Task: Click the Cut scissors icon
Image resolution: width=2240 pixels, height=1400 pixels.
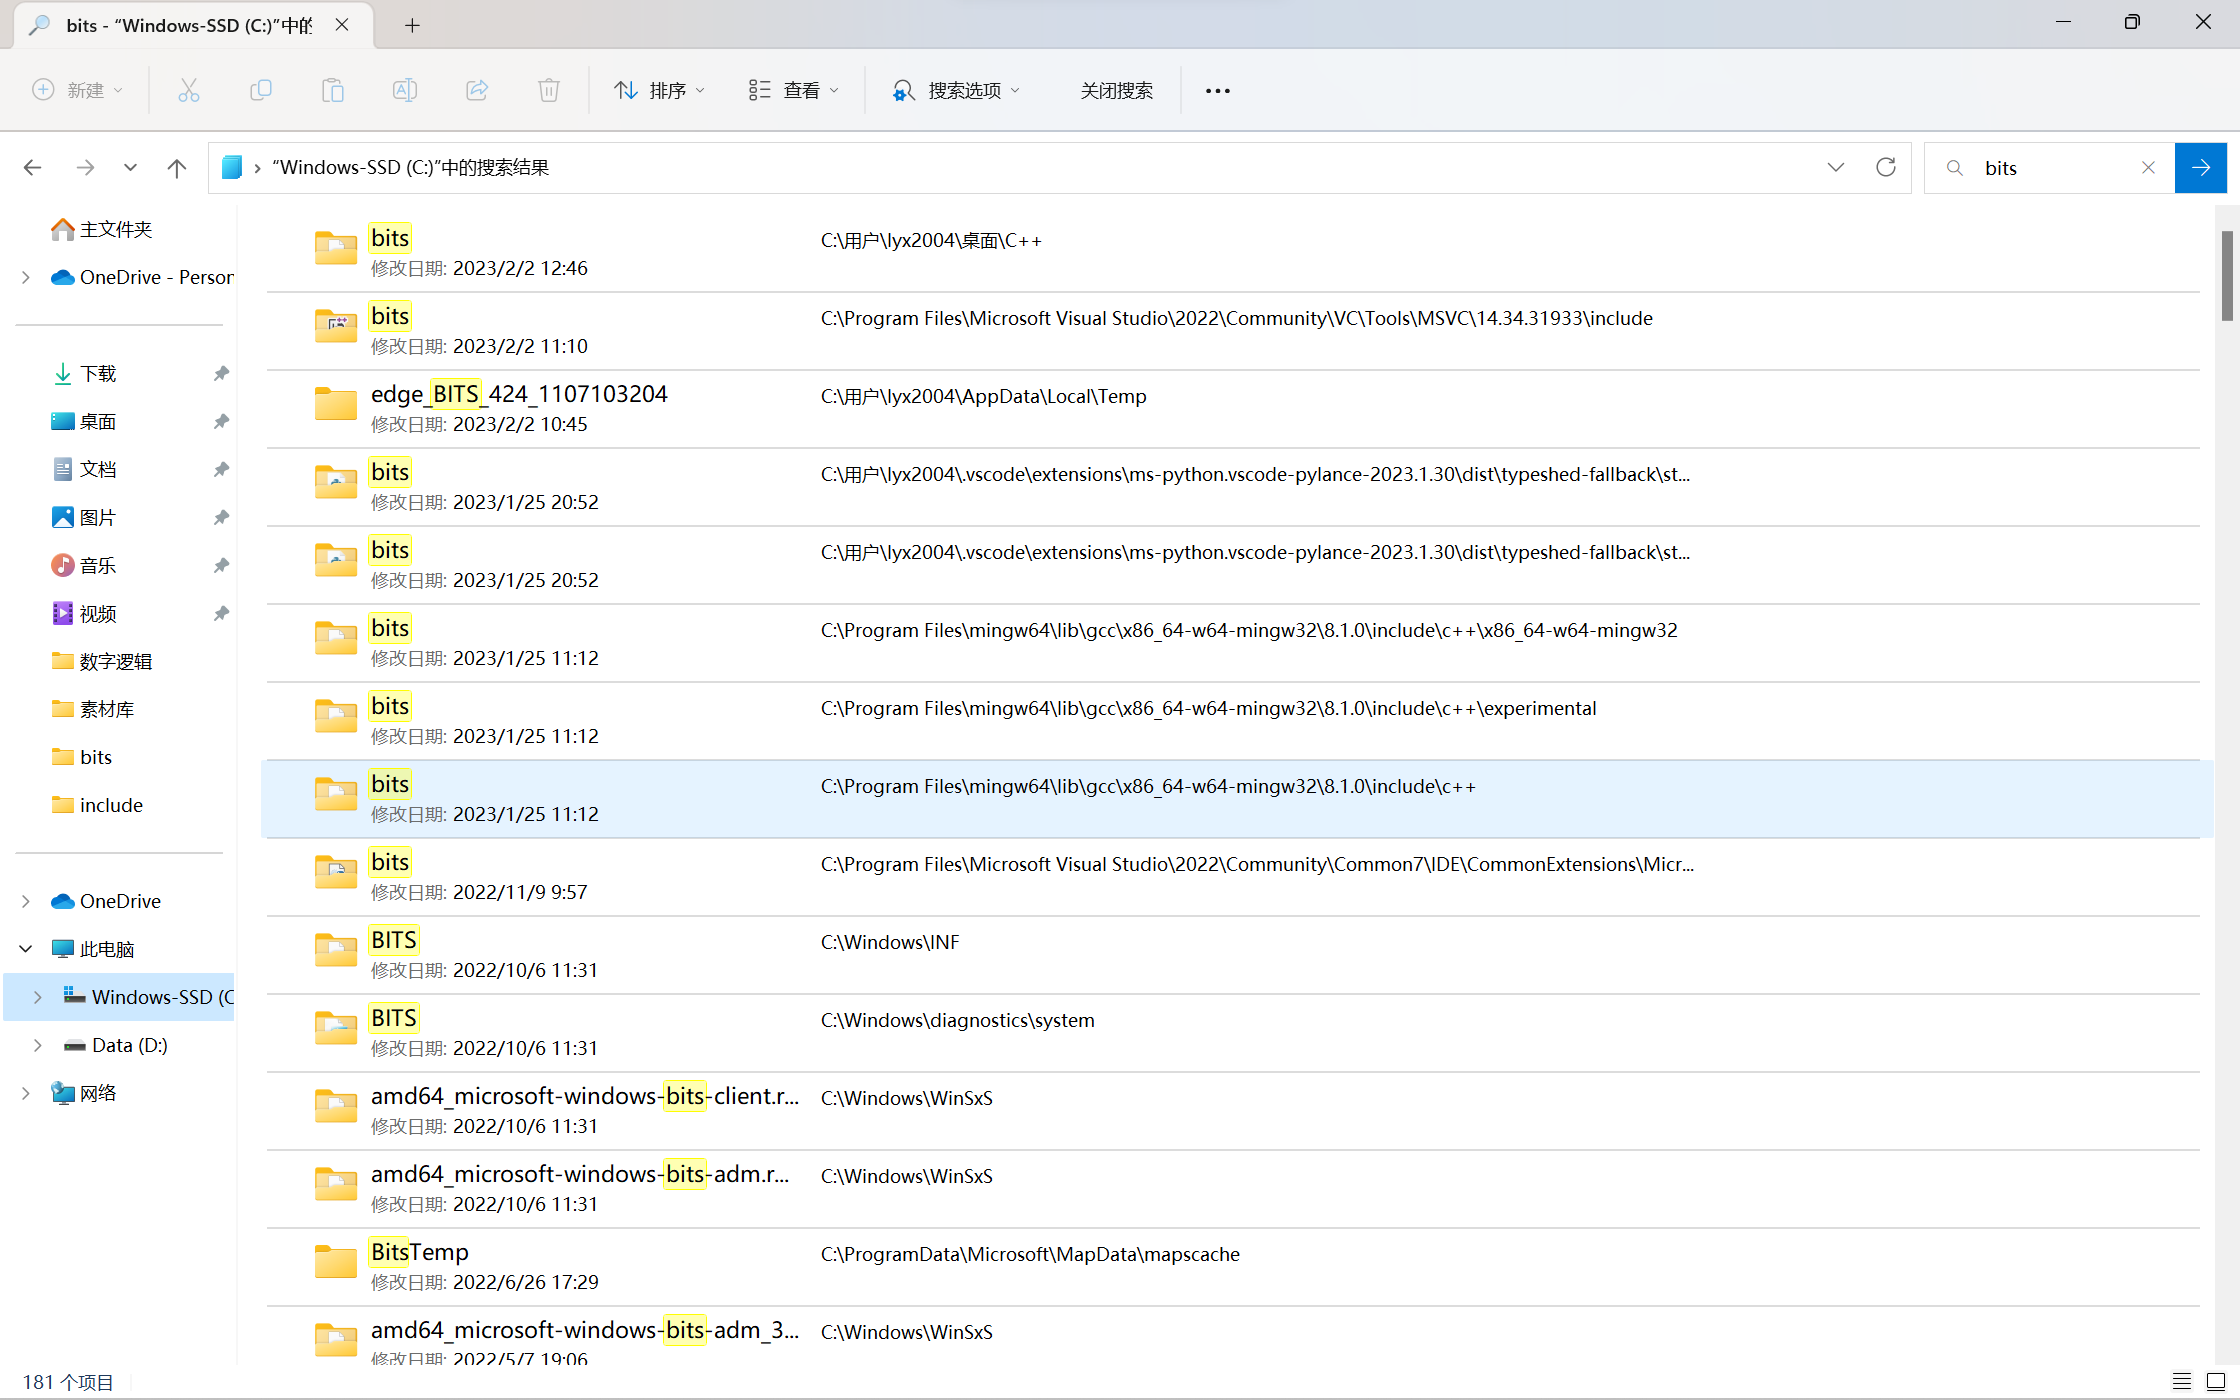Action: pyautogui.click(x=188, y=90)
